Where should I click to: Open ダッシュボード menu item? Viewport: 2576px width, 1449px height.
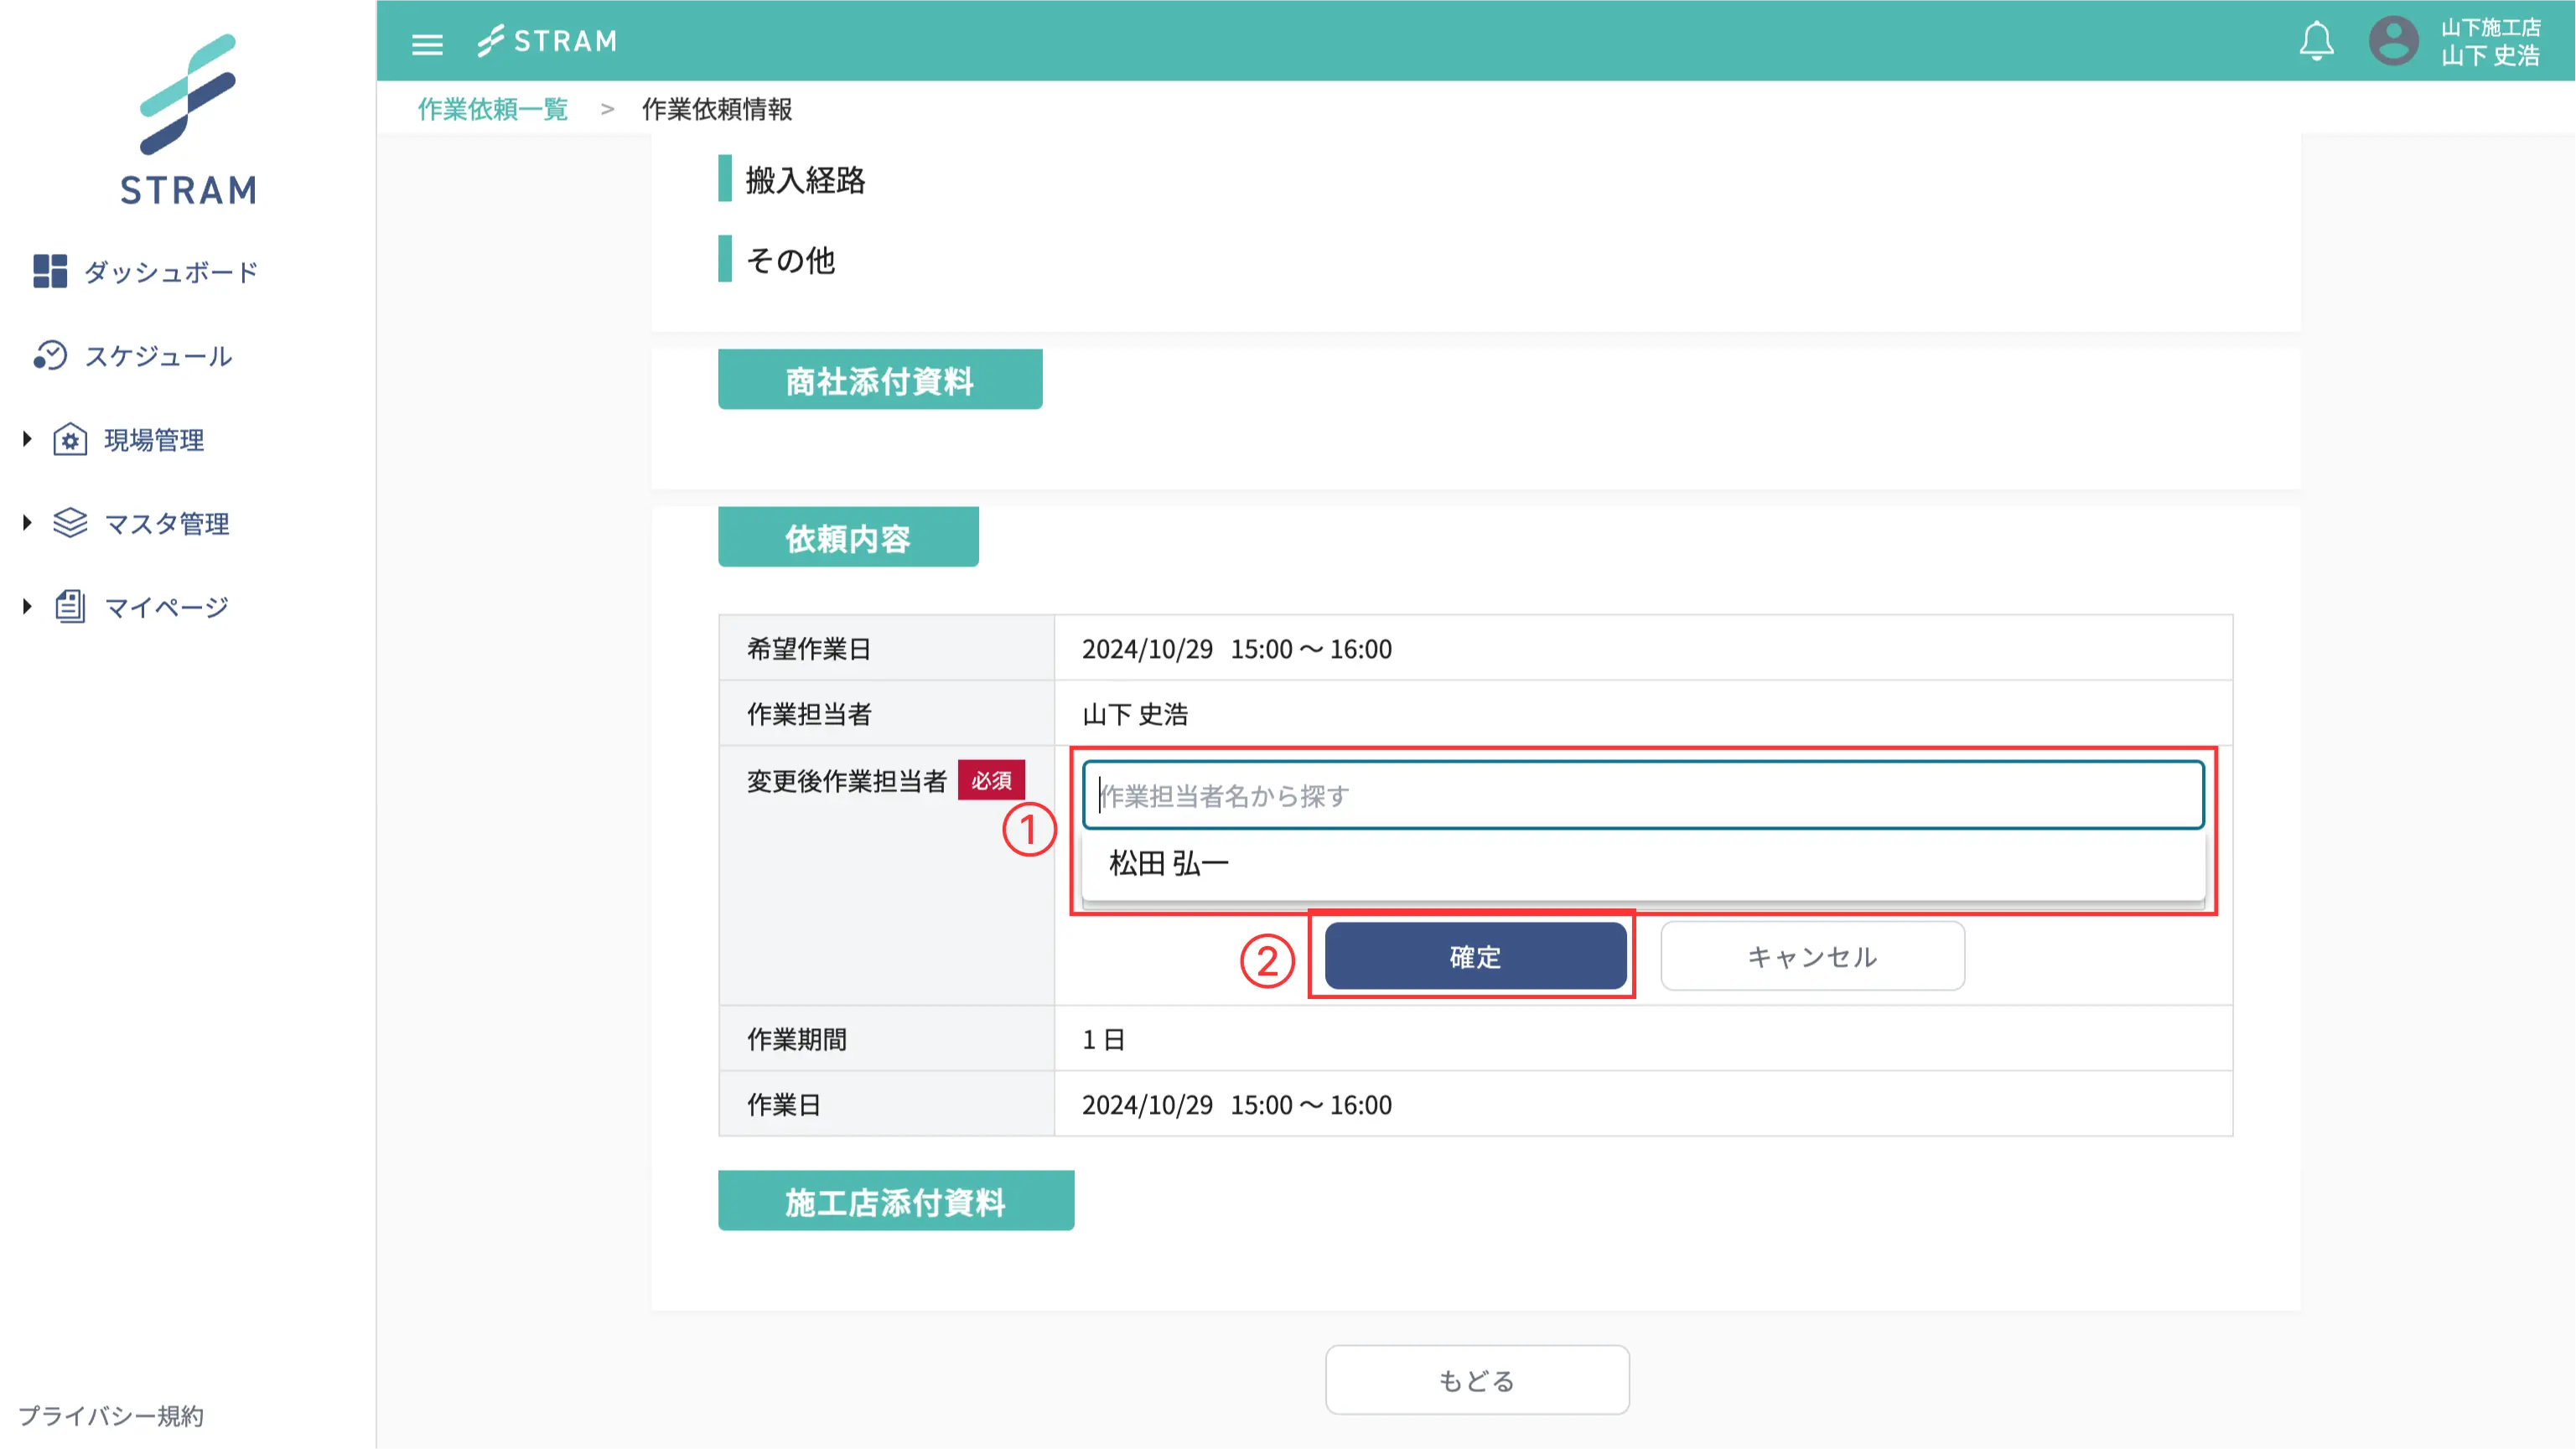click(171, 272)
